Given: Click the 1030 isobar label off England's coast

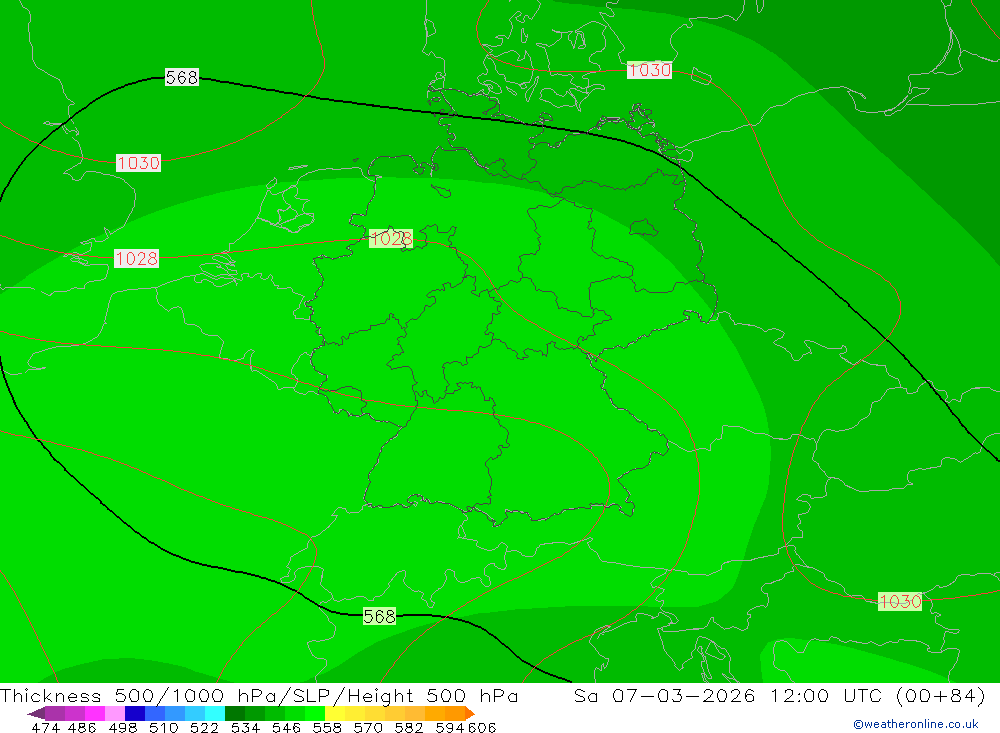Looking at the screenshot, I should click(138, 163).
